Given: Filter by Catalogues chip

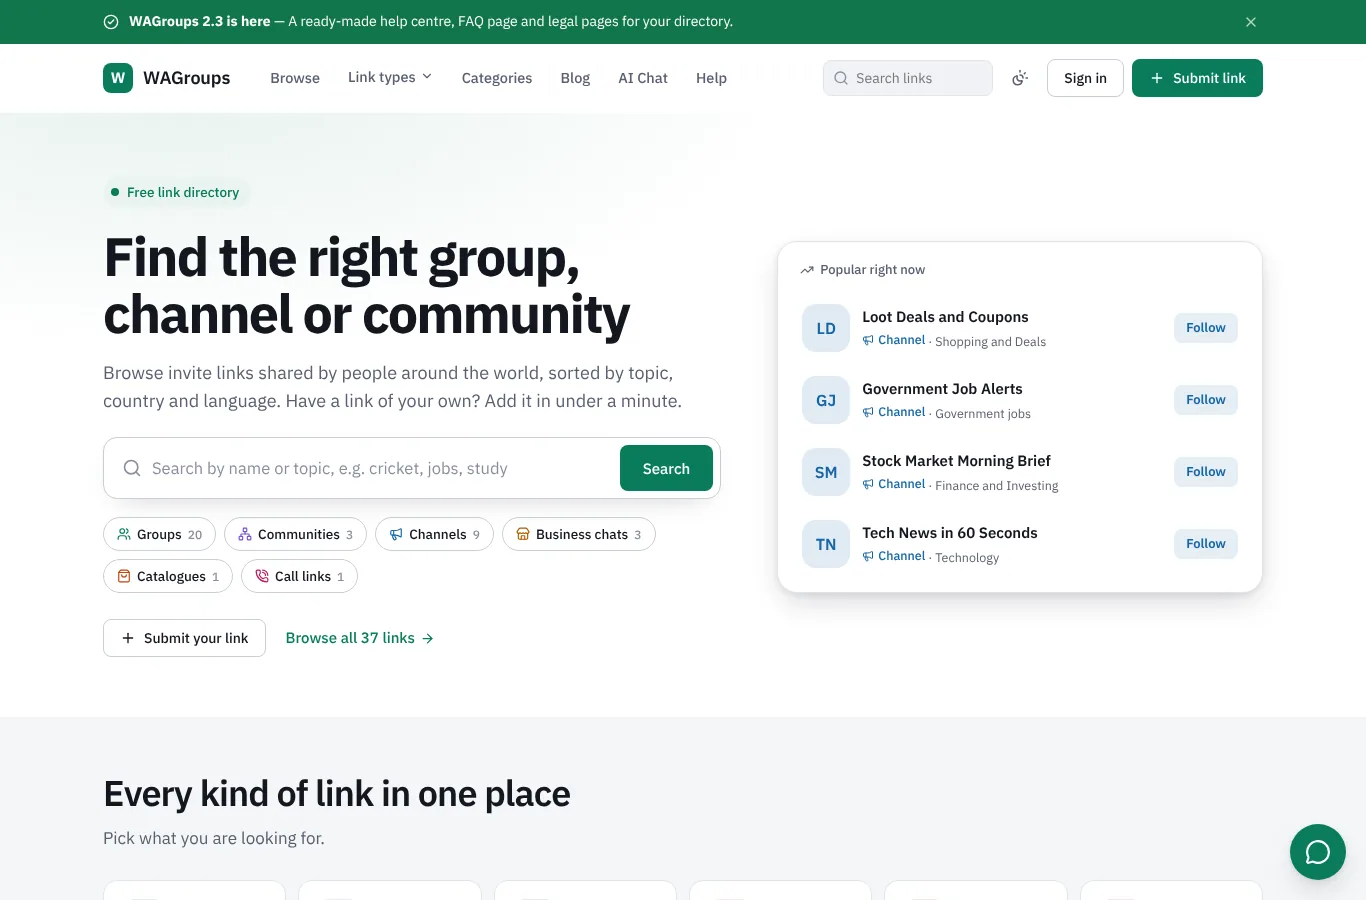Looking at the screenshot, I should 168,576.
